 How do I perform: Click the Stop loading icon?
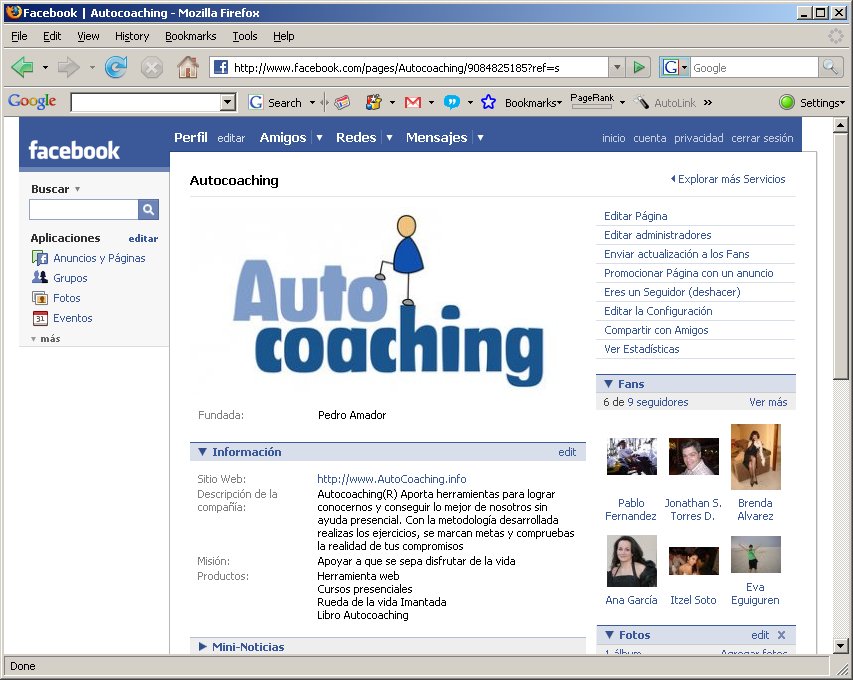click(x=152, y=68)
